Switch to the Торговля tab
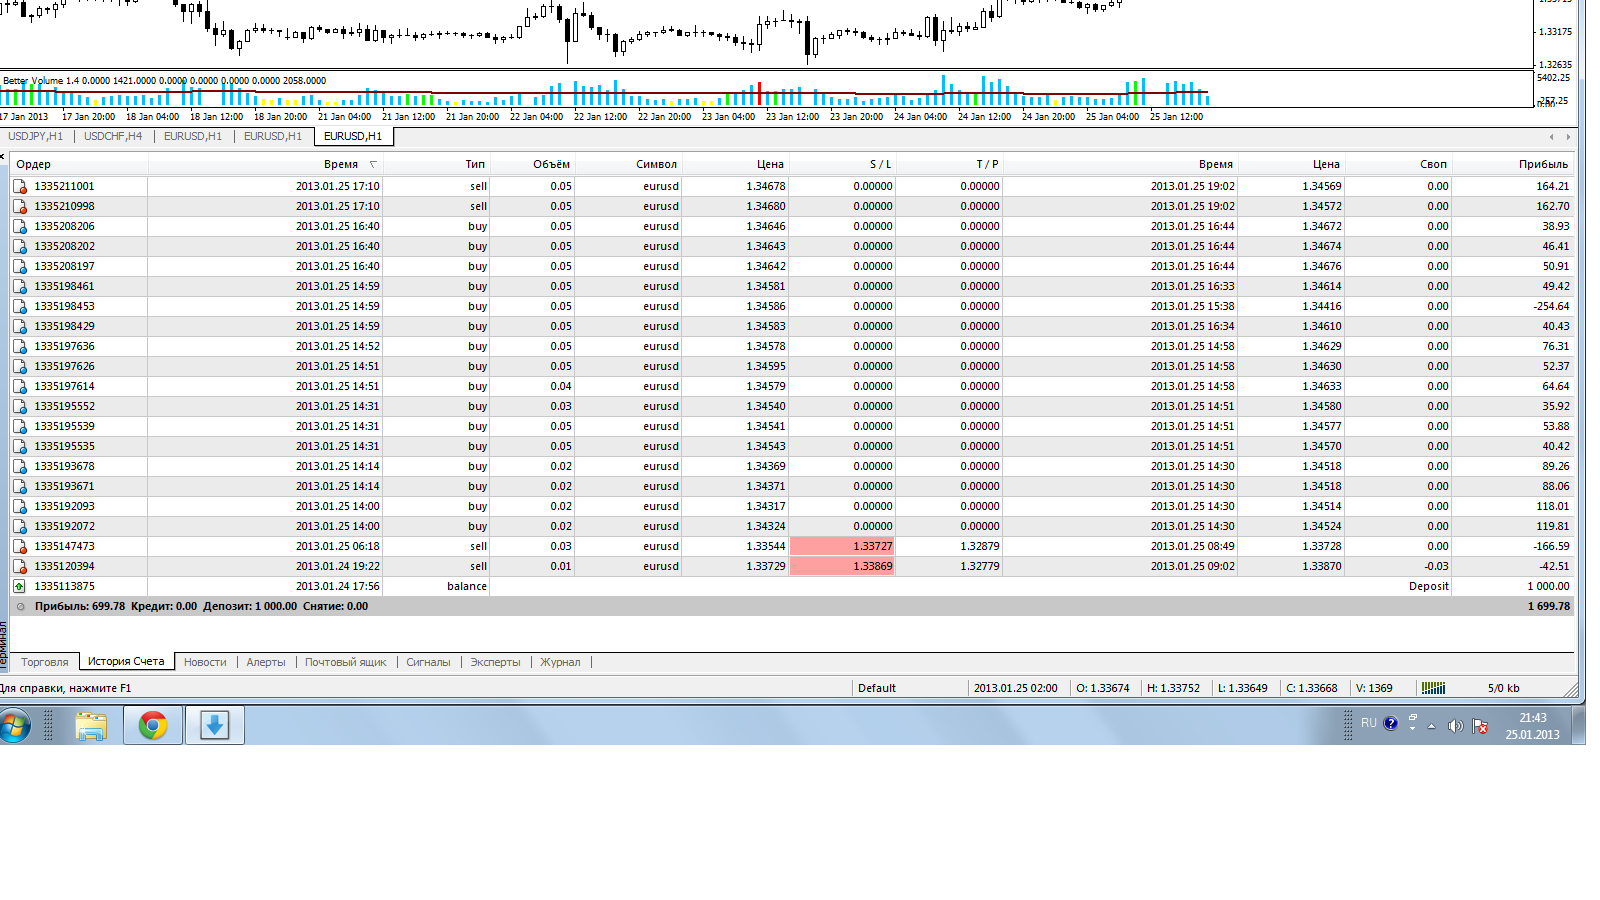This screenshot has height=900, width=1600. [45, 662]
